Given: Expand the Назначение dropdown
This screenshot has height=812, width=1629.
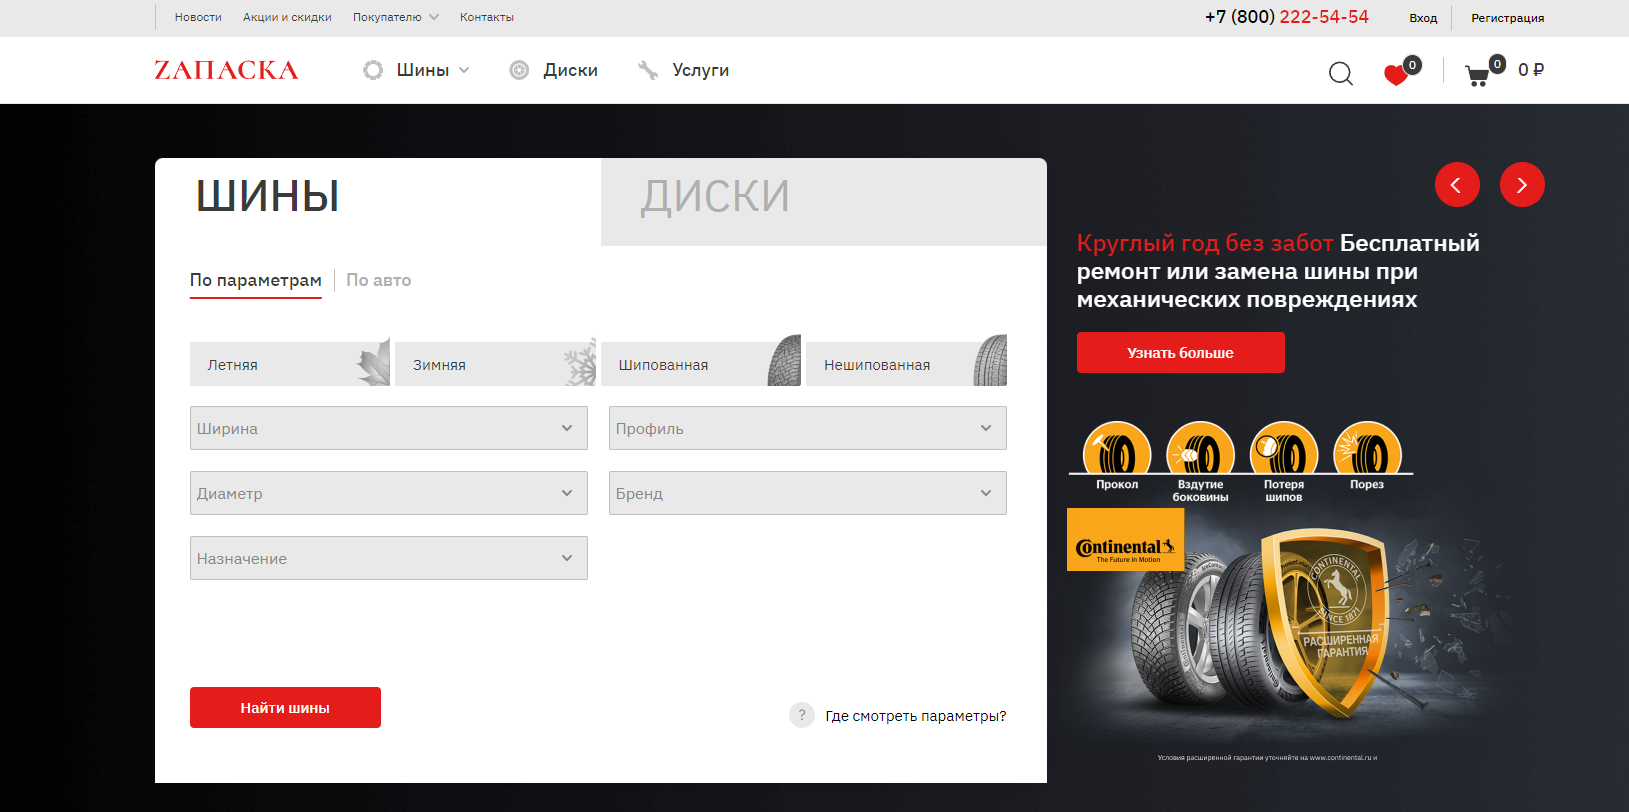Looking at the screenshot, I should pyautogui.click(x=389, y=558).
